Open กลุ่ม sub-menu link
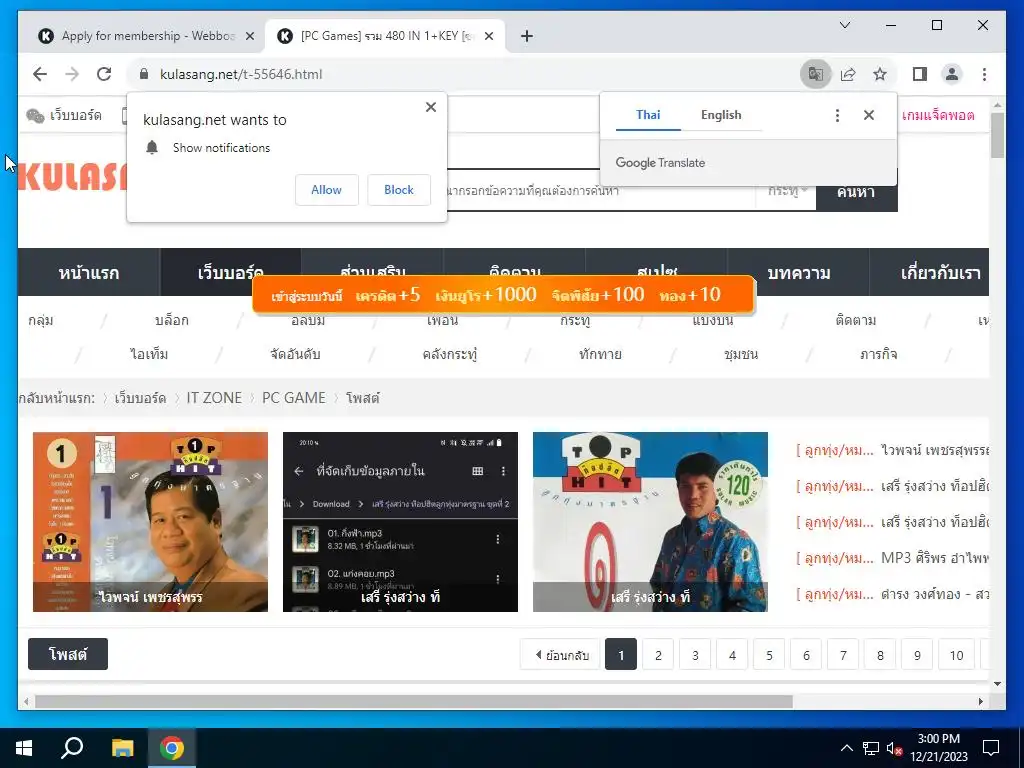1024x768 pixels. point(40,320)
